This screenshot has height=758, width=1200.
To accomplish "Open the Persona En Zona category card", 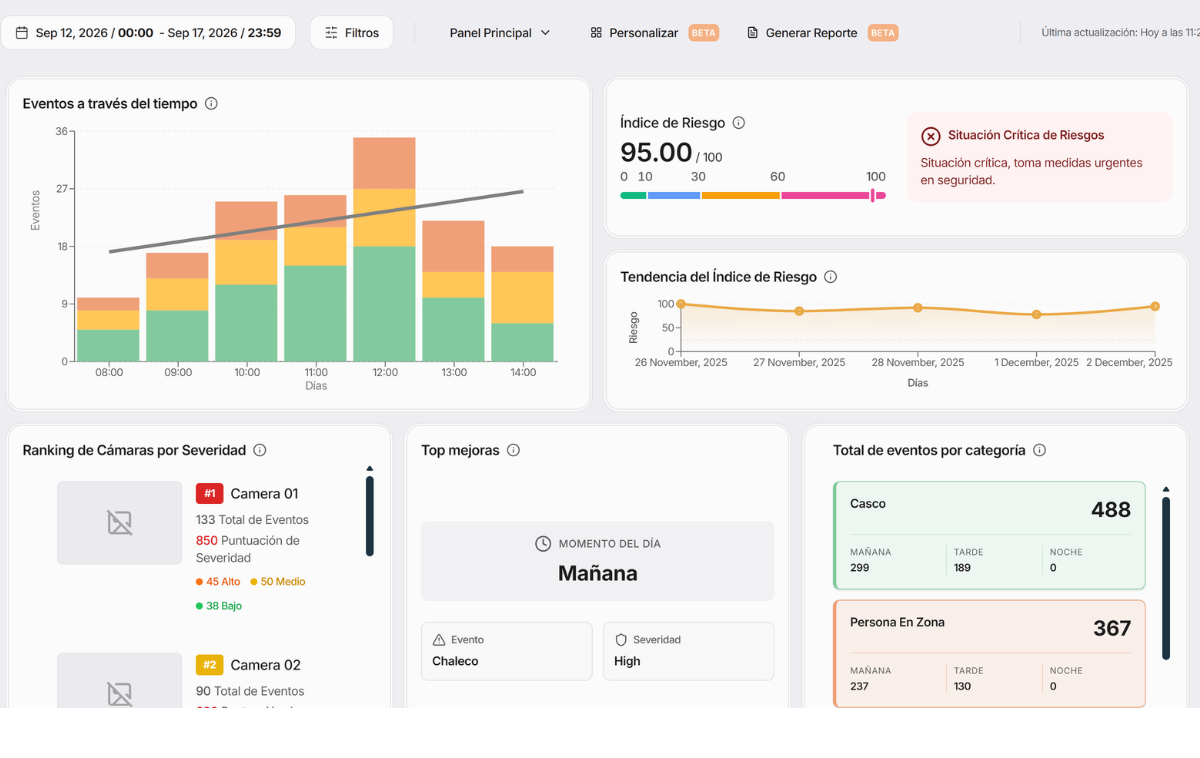I will tap(989, 654).
